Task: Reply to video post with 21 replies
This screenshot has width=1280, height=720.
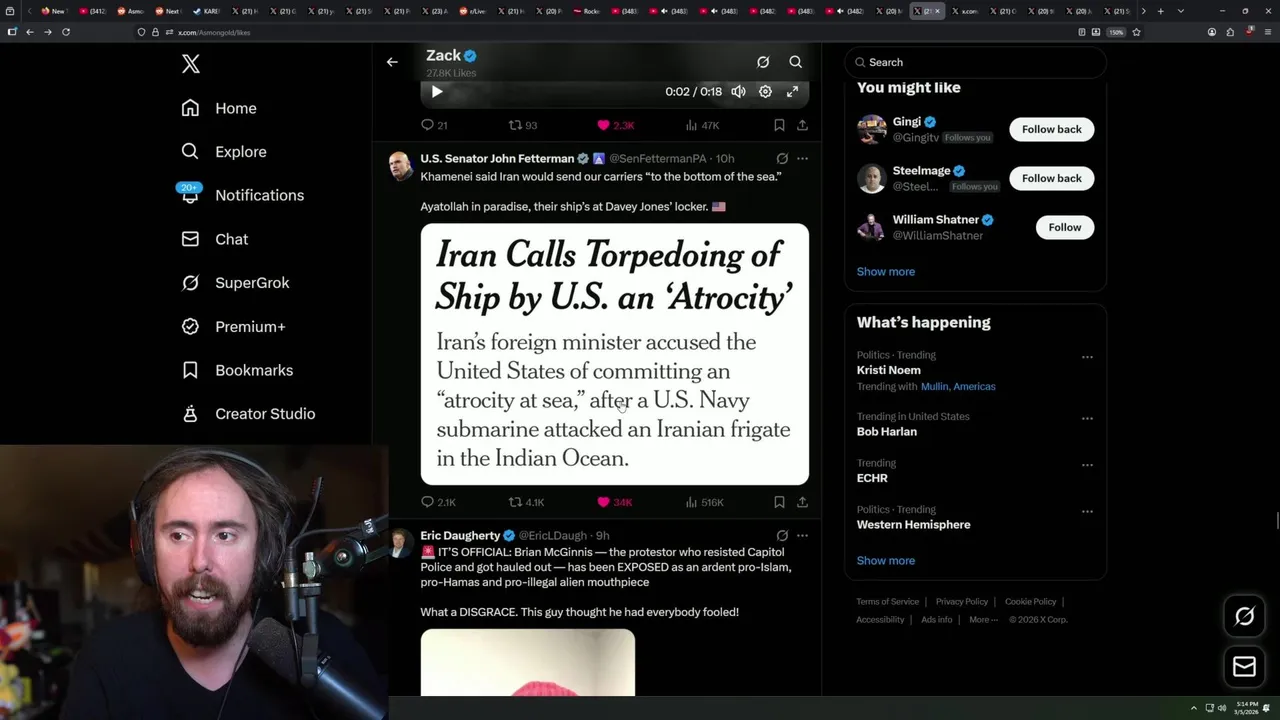Action: click(x=434, y=125)
